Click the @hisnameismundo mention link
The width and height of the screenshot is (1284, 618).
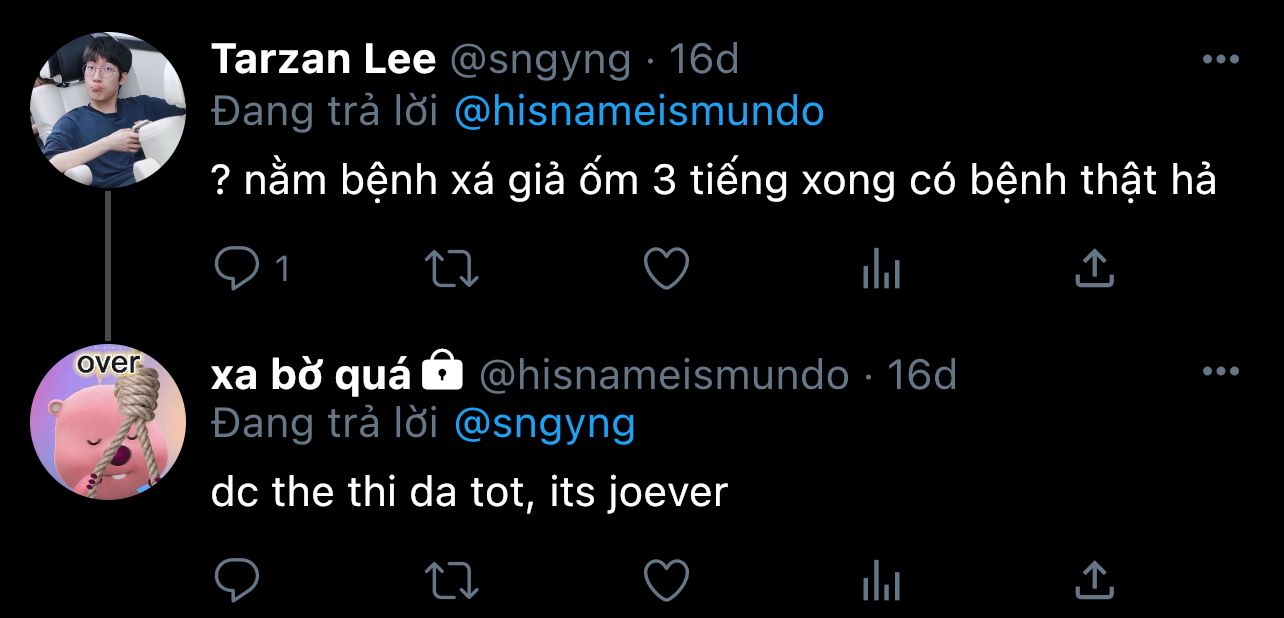click(638, 112)
